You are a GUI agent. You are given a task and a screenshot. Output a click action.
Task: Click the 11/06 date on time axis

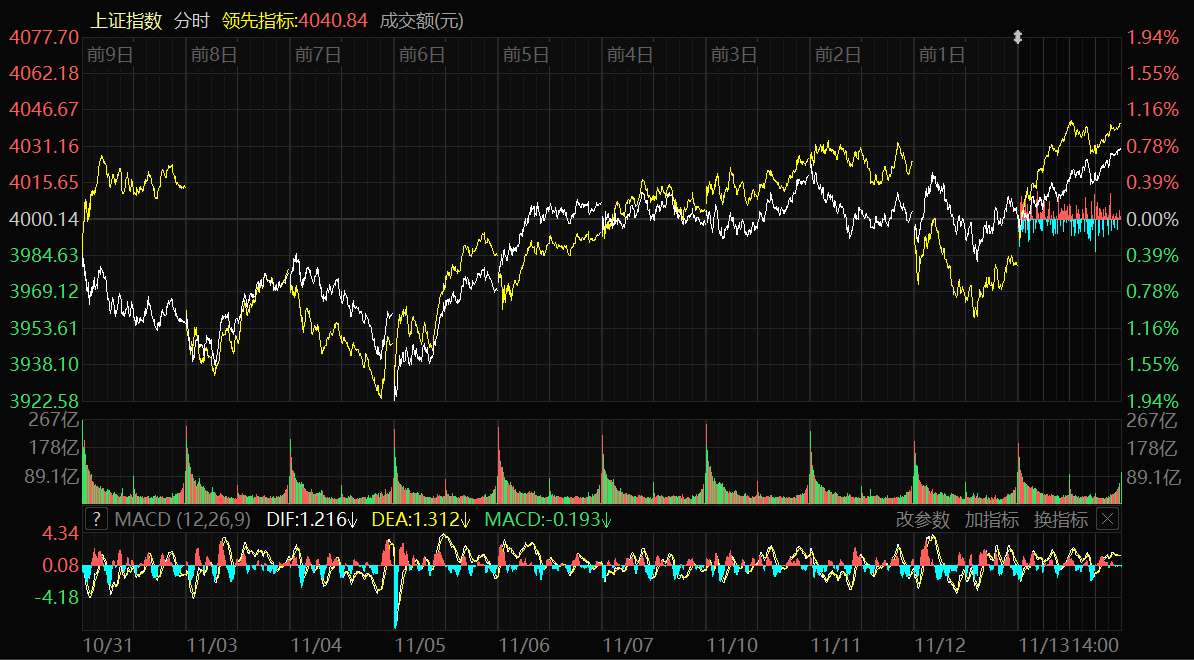click(x=525, y=646)
